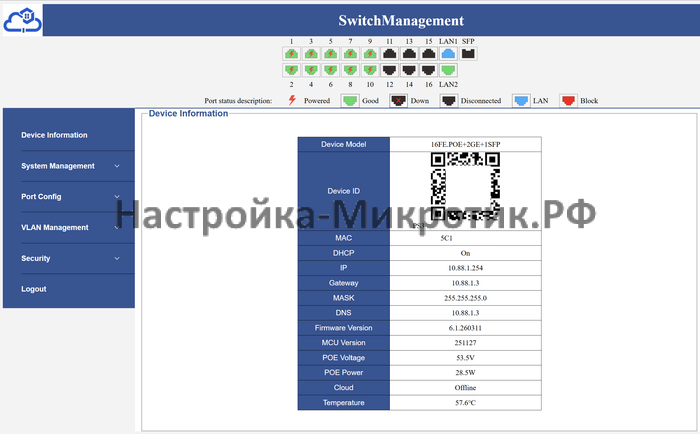The height and width of the screenshot is (434, 700).
Task: Click device model value 16FE.POE+2GE+1SFP
Action: [465, 145]
